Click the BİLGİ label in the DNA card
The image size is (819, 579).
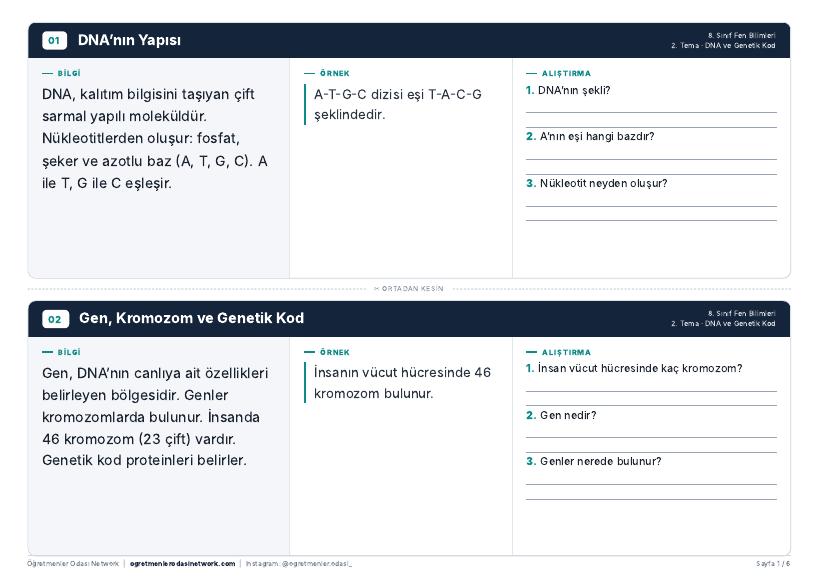pyautogui.click(x=69, y=74)
